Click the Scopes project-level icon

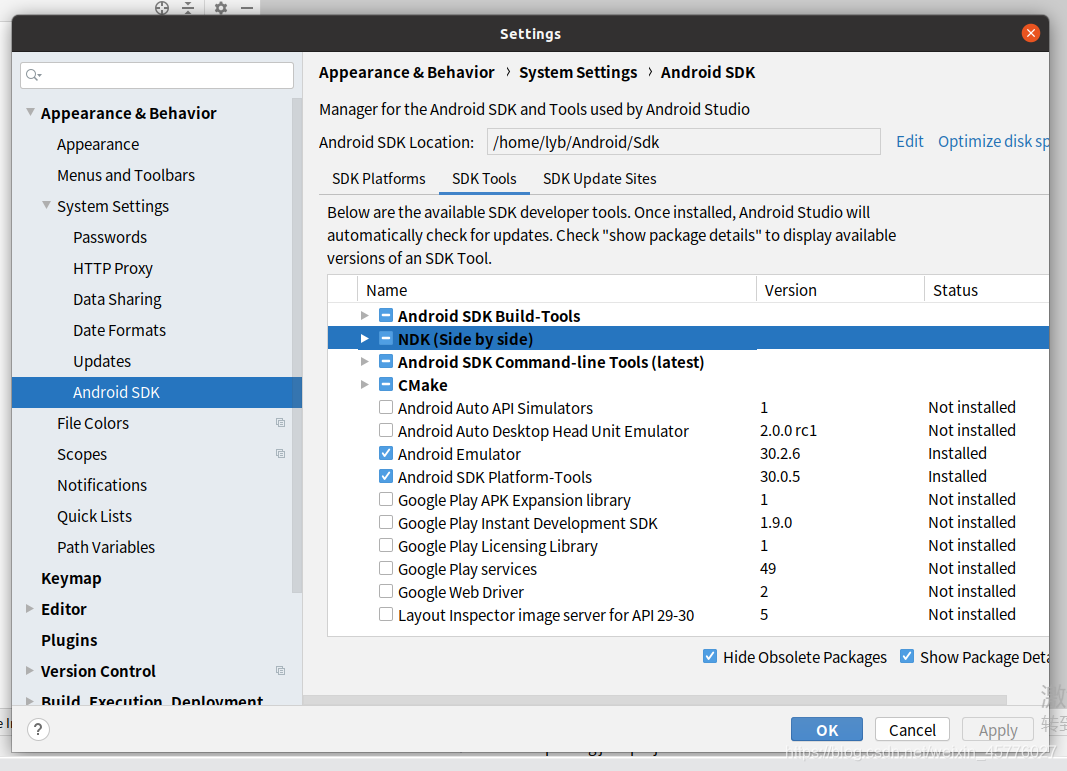click(280, 454)
